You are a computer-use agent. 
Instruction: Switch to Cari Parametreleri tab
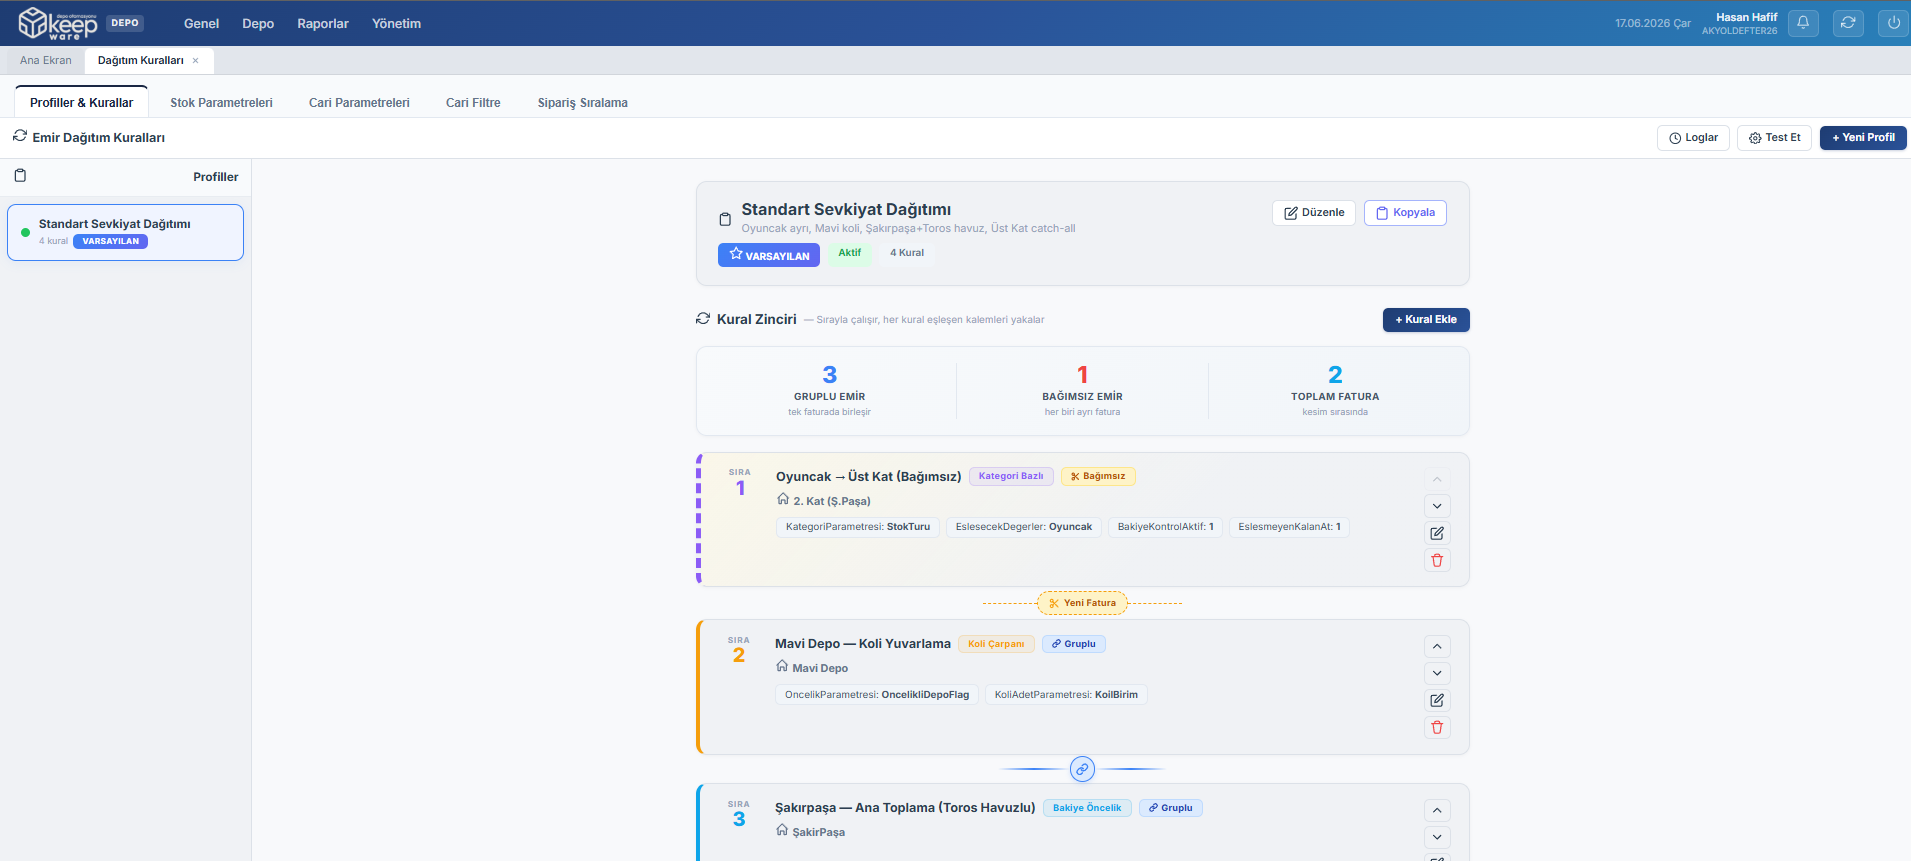pyautogui.click(x=359, y=102)
